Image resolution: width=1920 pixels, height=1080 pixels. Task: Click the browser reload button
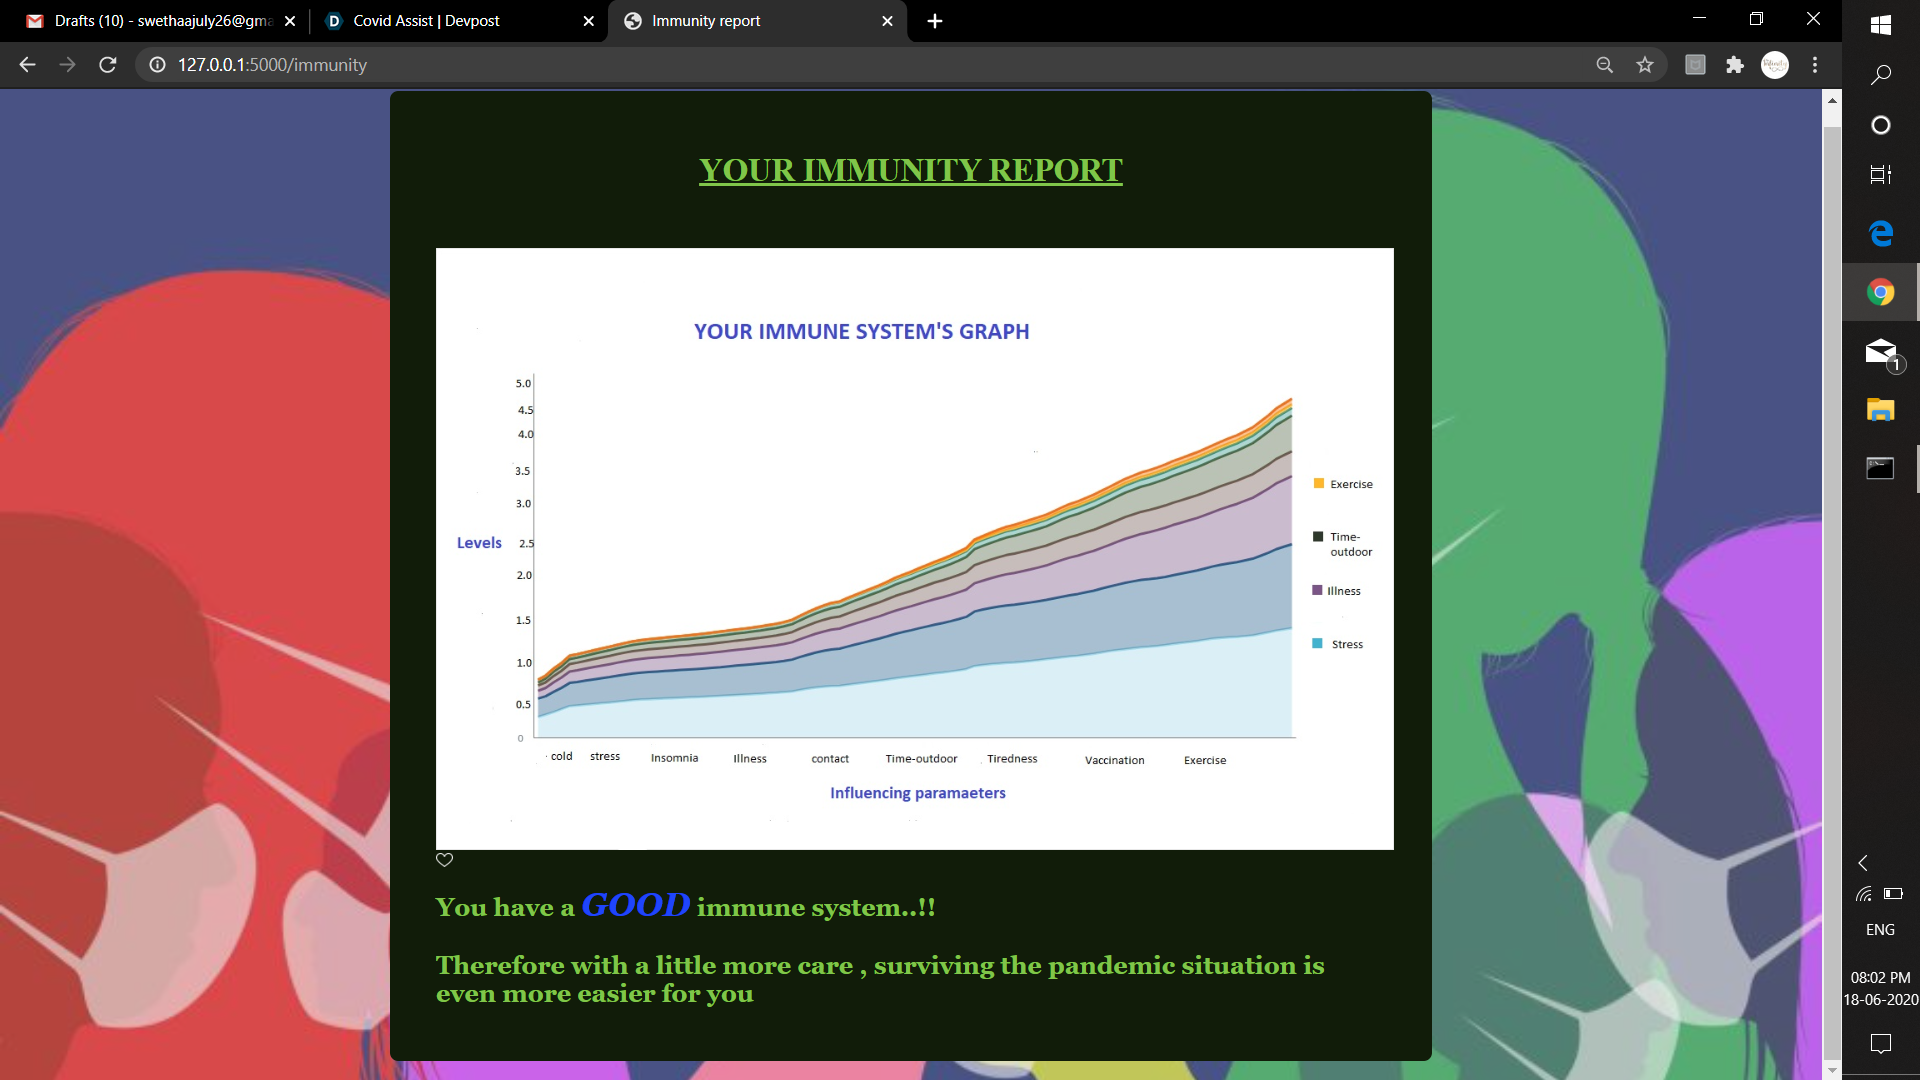[x=108, y=65]
